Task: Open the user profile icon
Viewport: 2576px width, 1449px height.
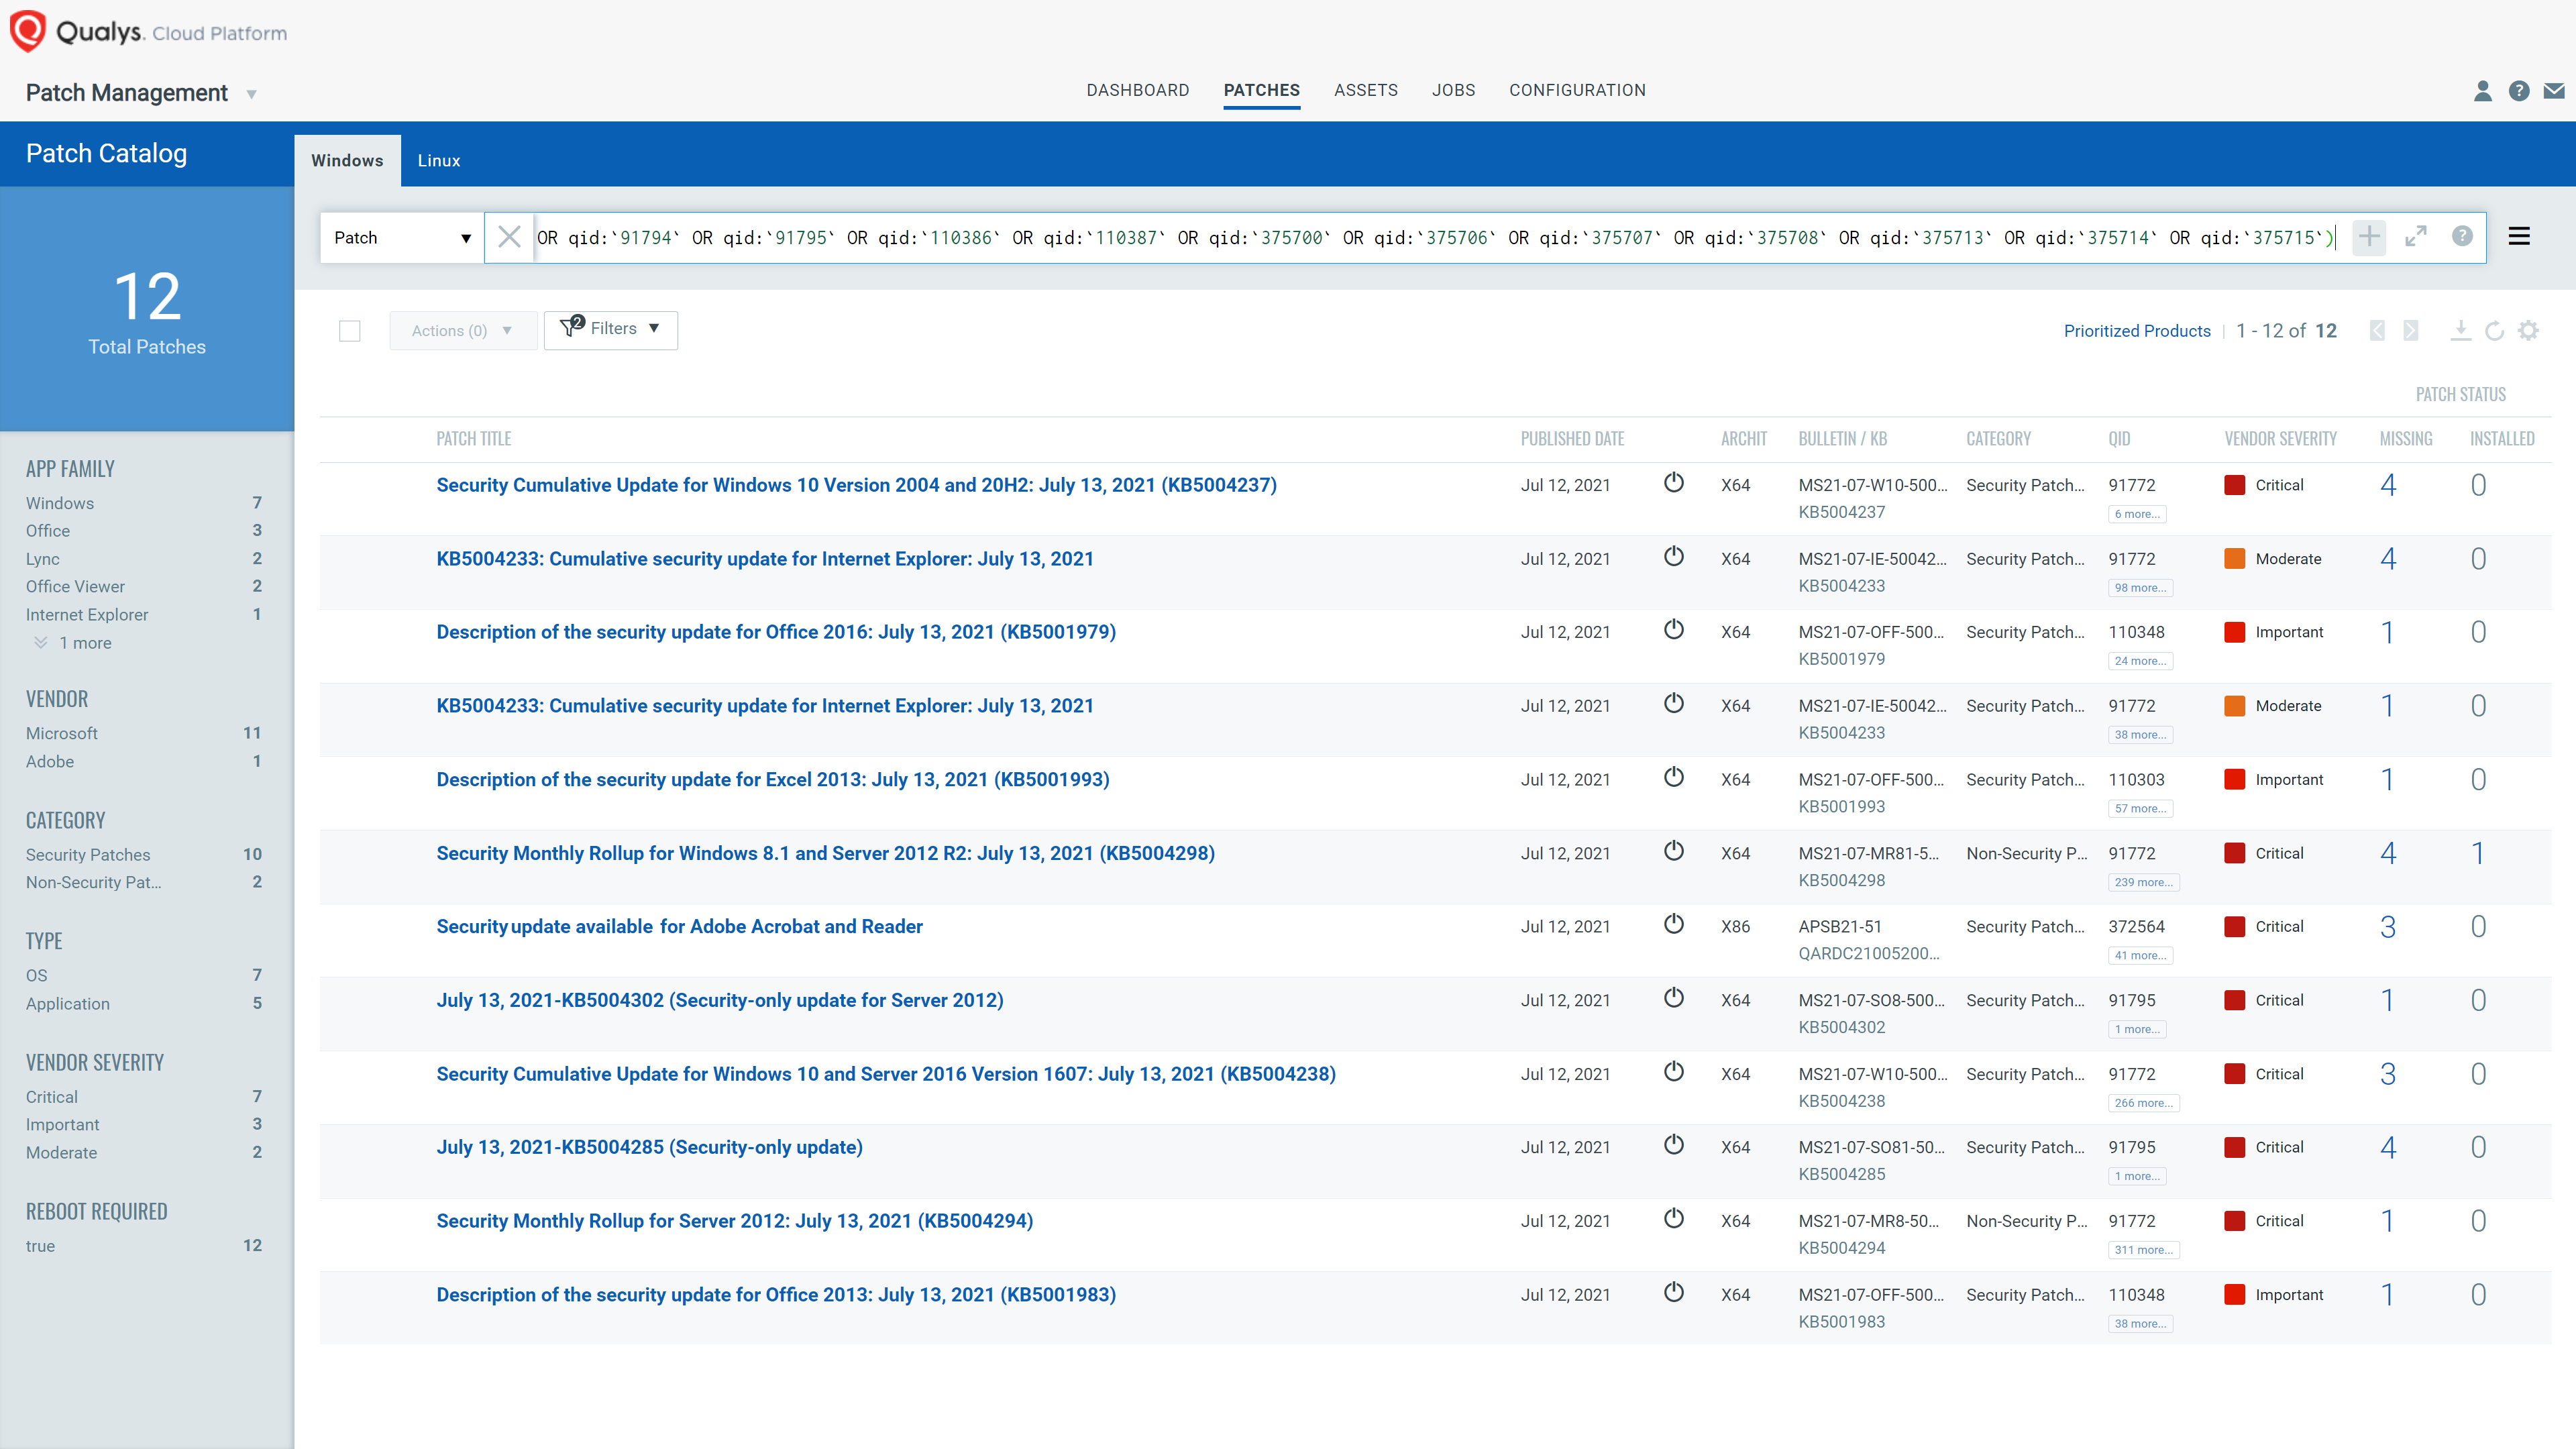Action: click(x=2482, y=90)
